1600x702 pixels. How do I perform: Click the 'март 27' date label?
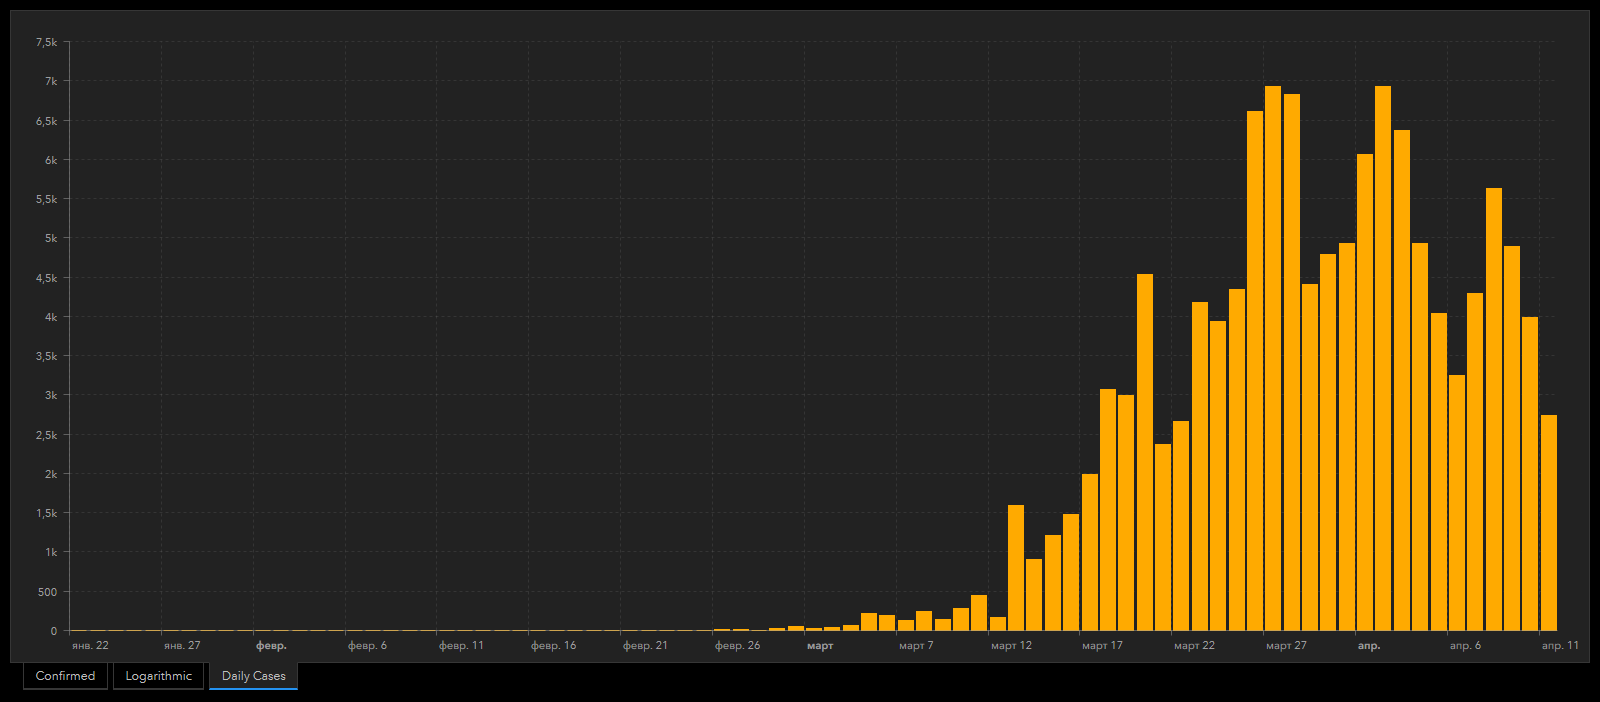click(1286, 646)
